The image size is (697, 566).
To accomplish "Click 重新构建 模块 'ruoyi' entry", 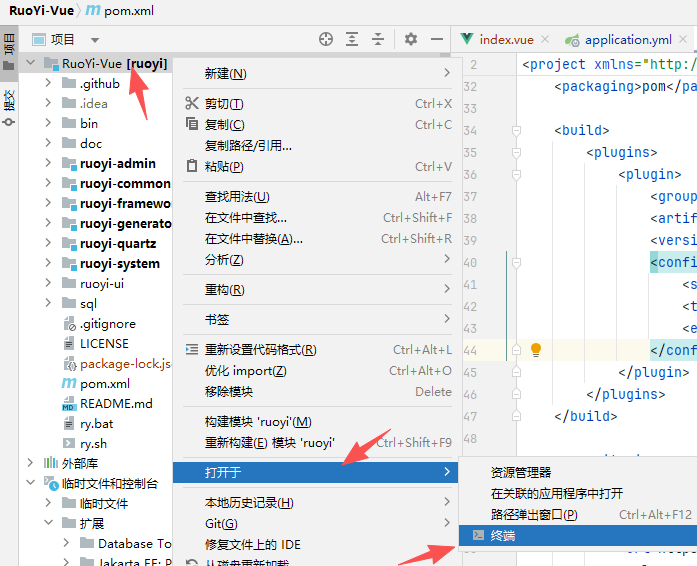I will tap(269, 442).
